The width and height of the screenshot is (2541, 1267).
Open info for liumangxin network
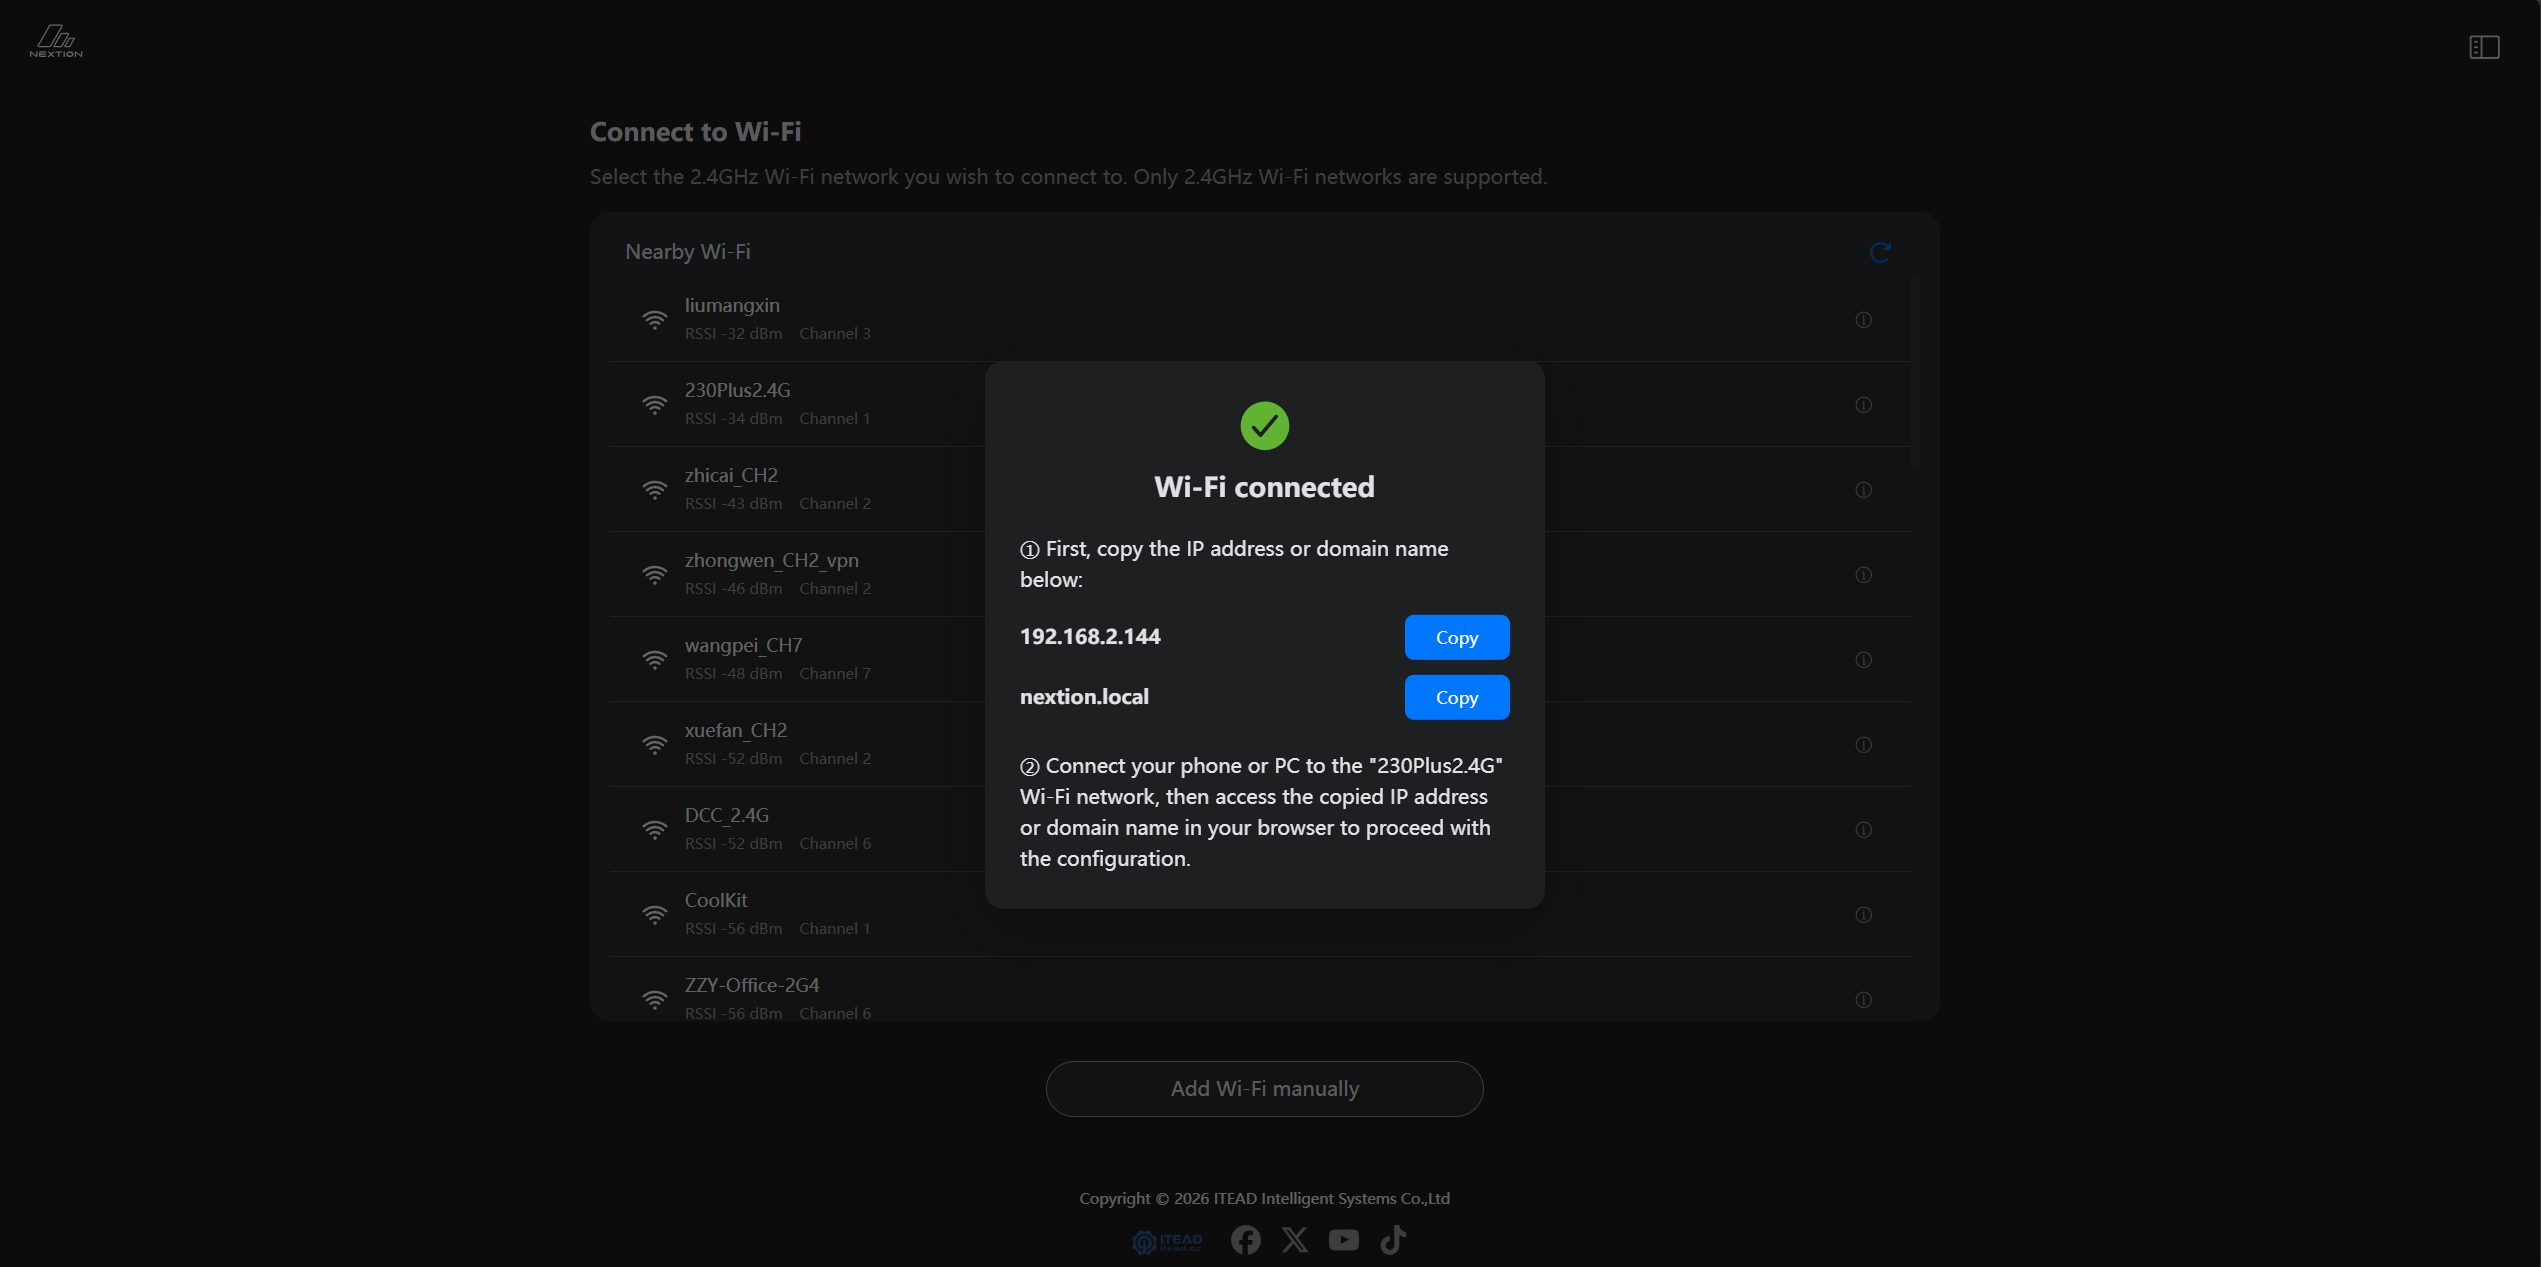pyautogui.click(x=1864, y=320)
